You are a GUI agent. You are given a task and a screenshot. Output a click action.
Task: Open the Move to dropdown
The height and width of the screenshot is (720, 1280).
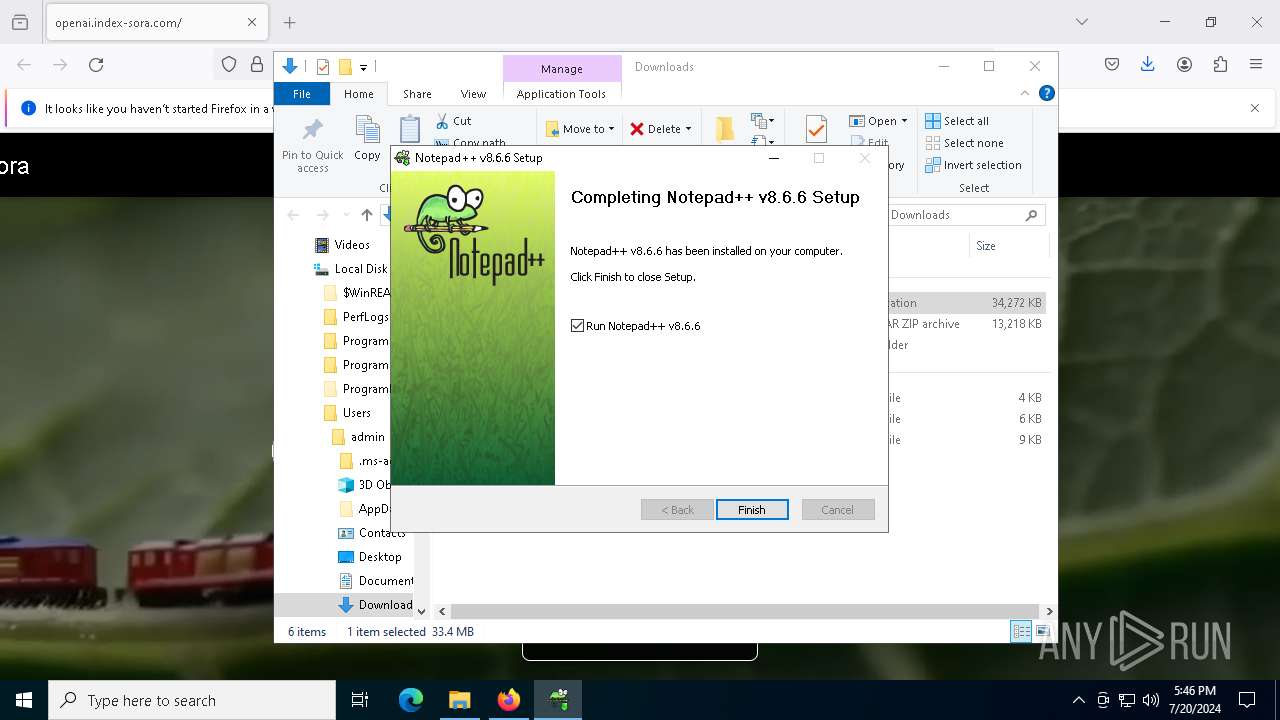pyautogui.click(x=580, y=129)
